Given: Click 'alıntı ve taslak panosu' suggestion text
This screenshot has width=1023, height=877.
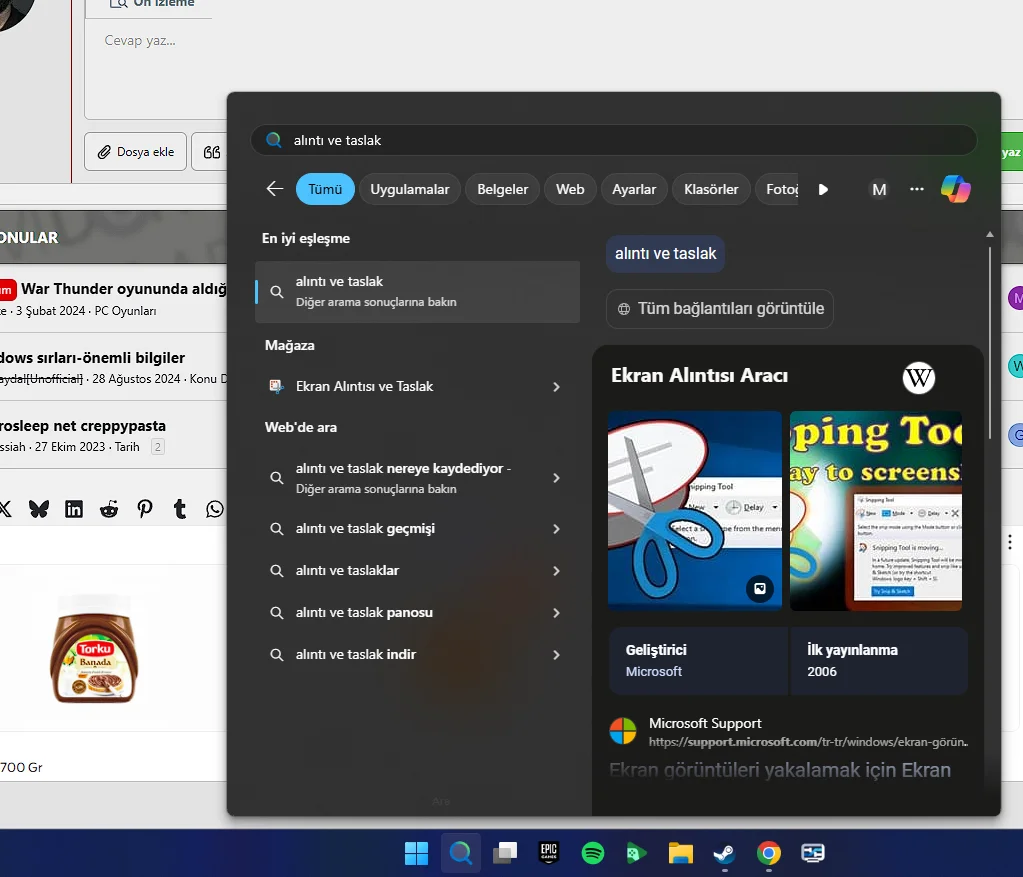Looking at the screenshot, I should (x=364, y=613).
